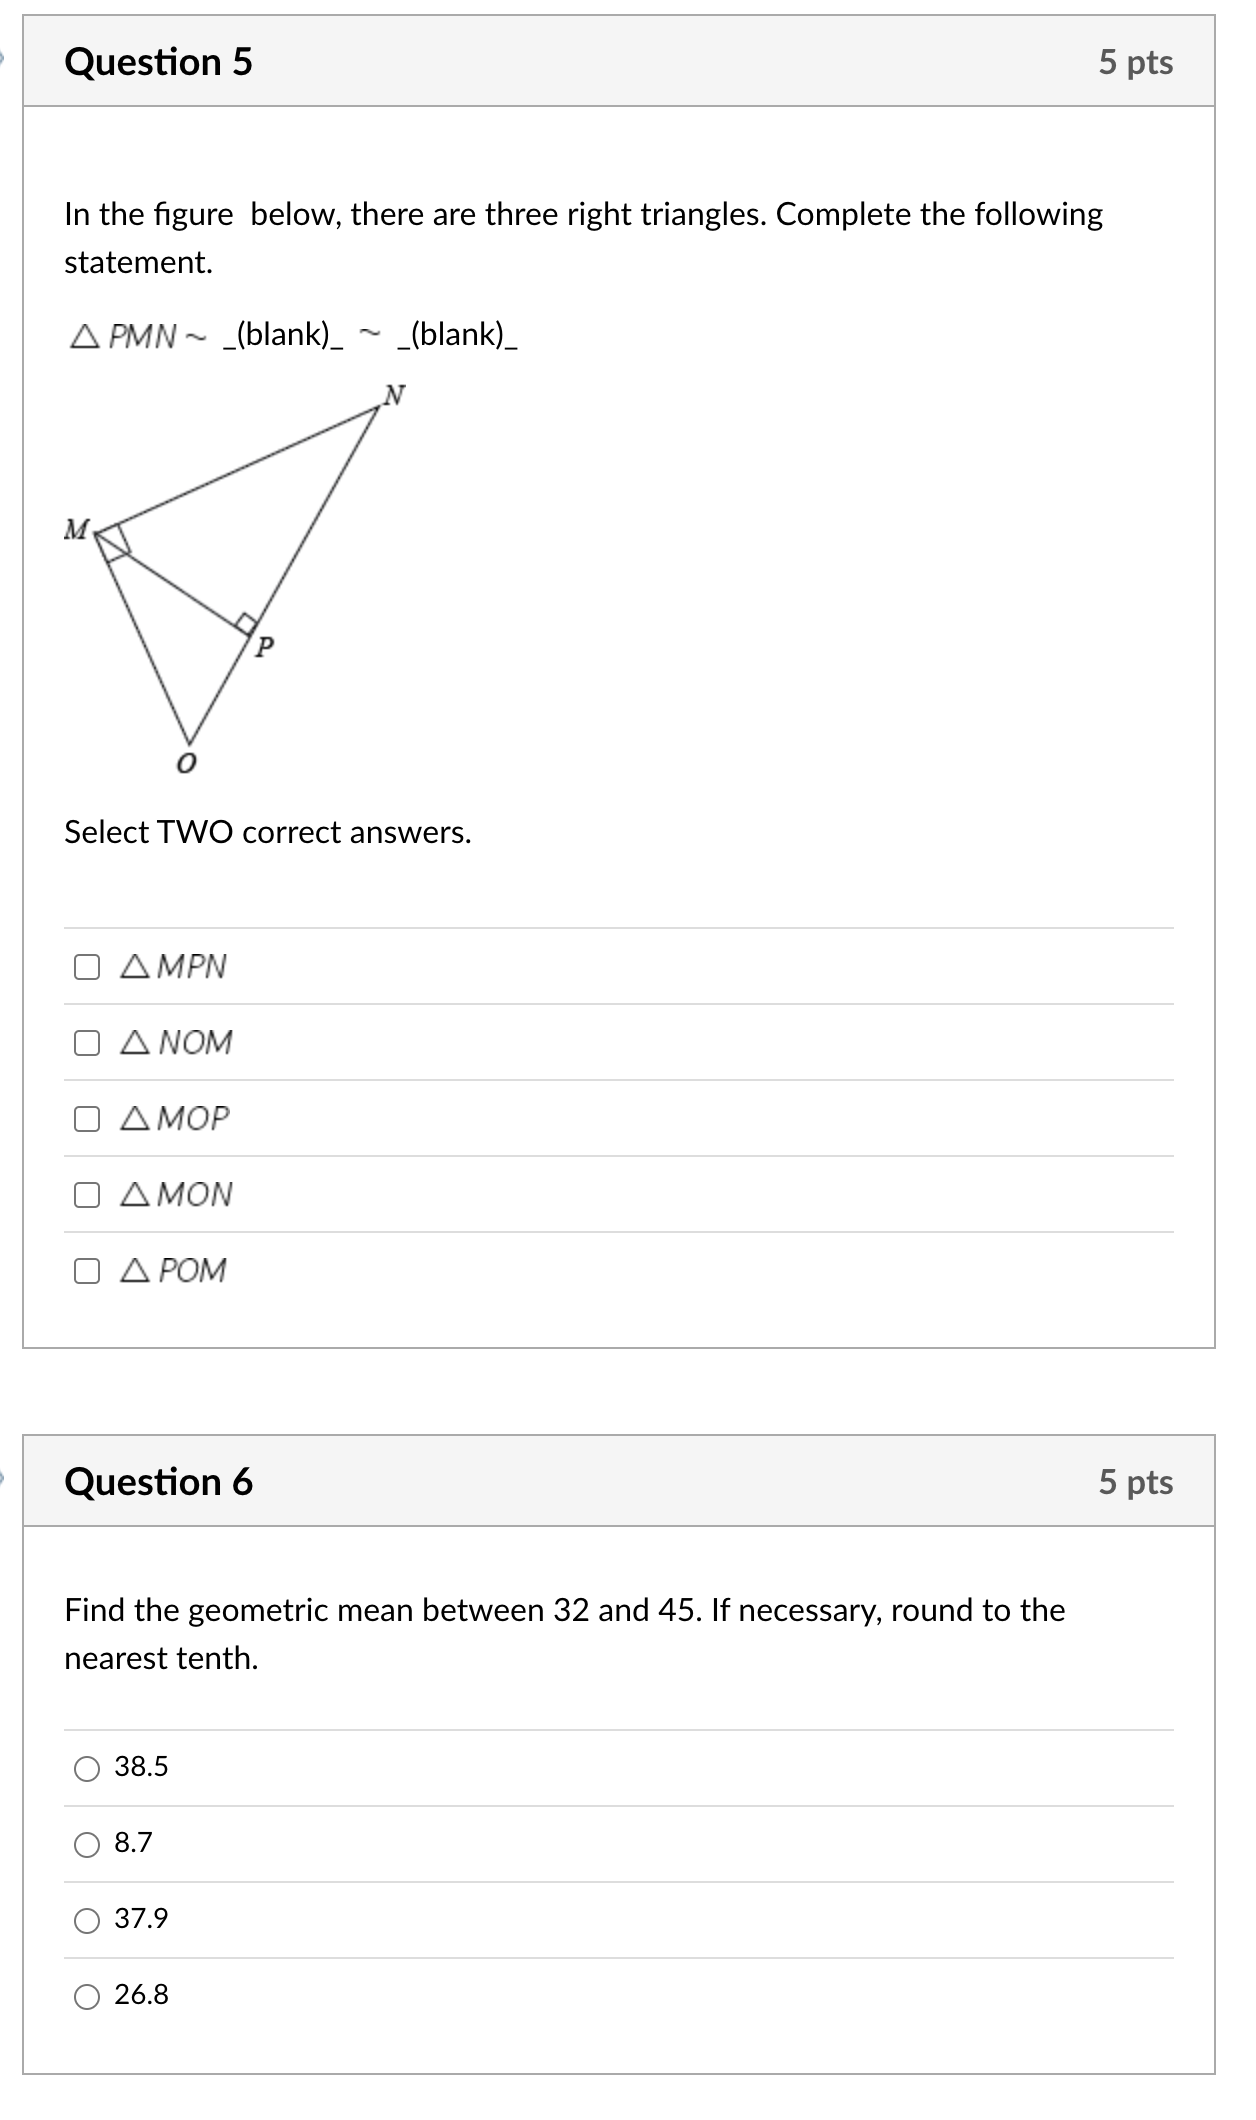Check the ΔMPN answer checkbox
Viewport: 1256px width, 2120px height.
pyautogui.click(x=87, y=966)
